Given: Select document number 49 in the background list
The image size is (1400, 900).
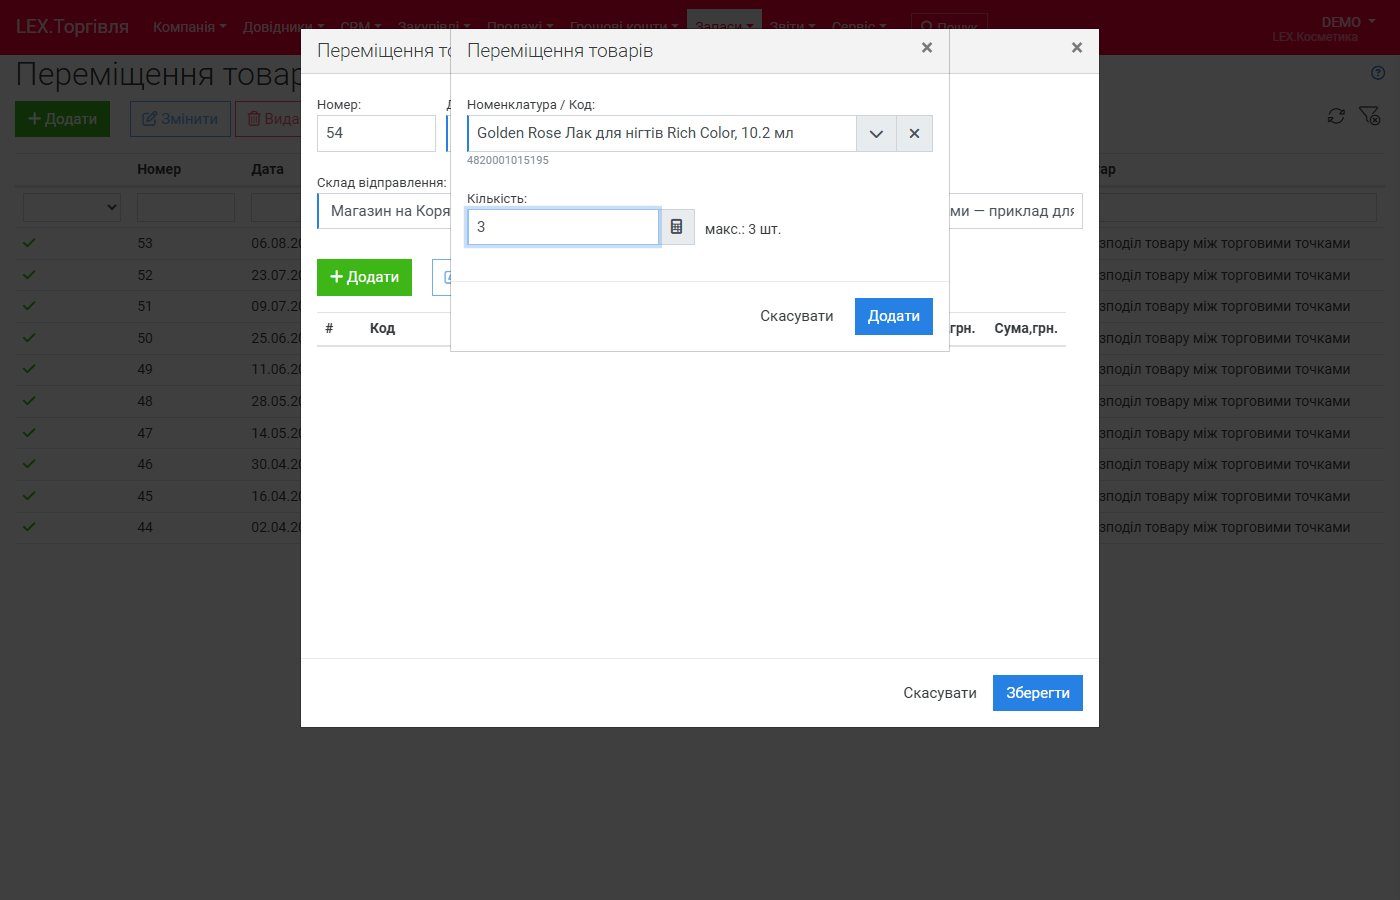Looking at the screenshot, I should tap(145, 369).
